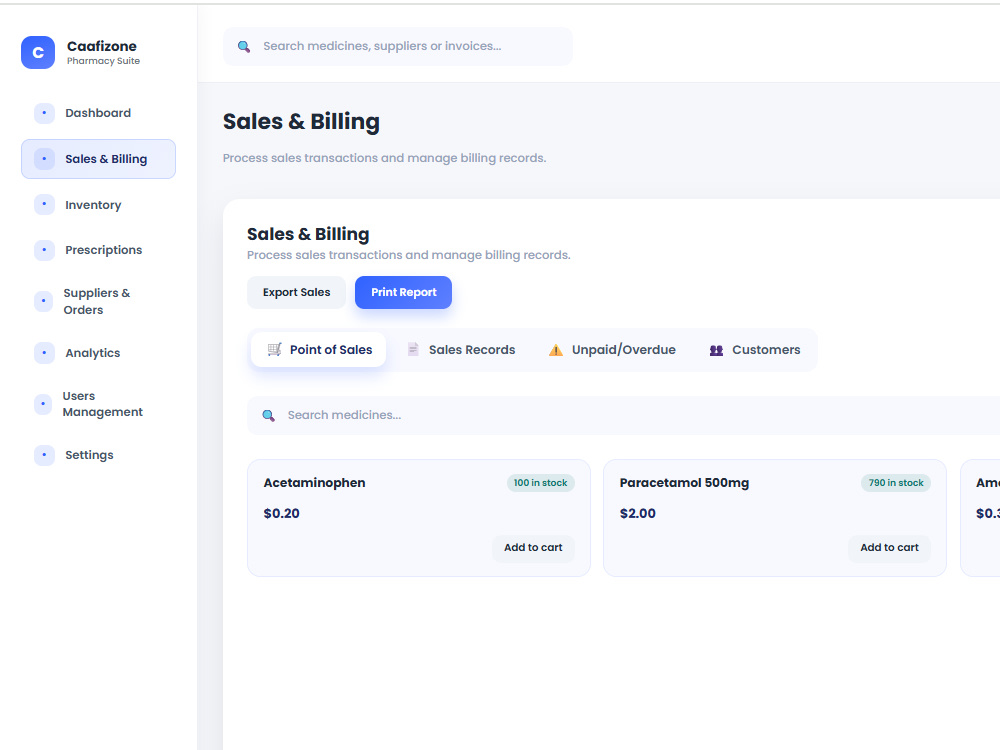Select Sales & Billing in the sidebar

point(98,159)
